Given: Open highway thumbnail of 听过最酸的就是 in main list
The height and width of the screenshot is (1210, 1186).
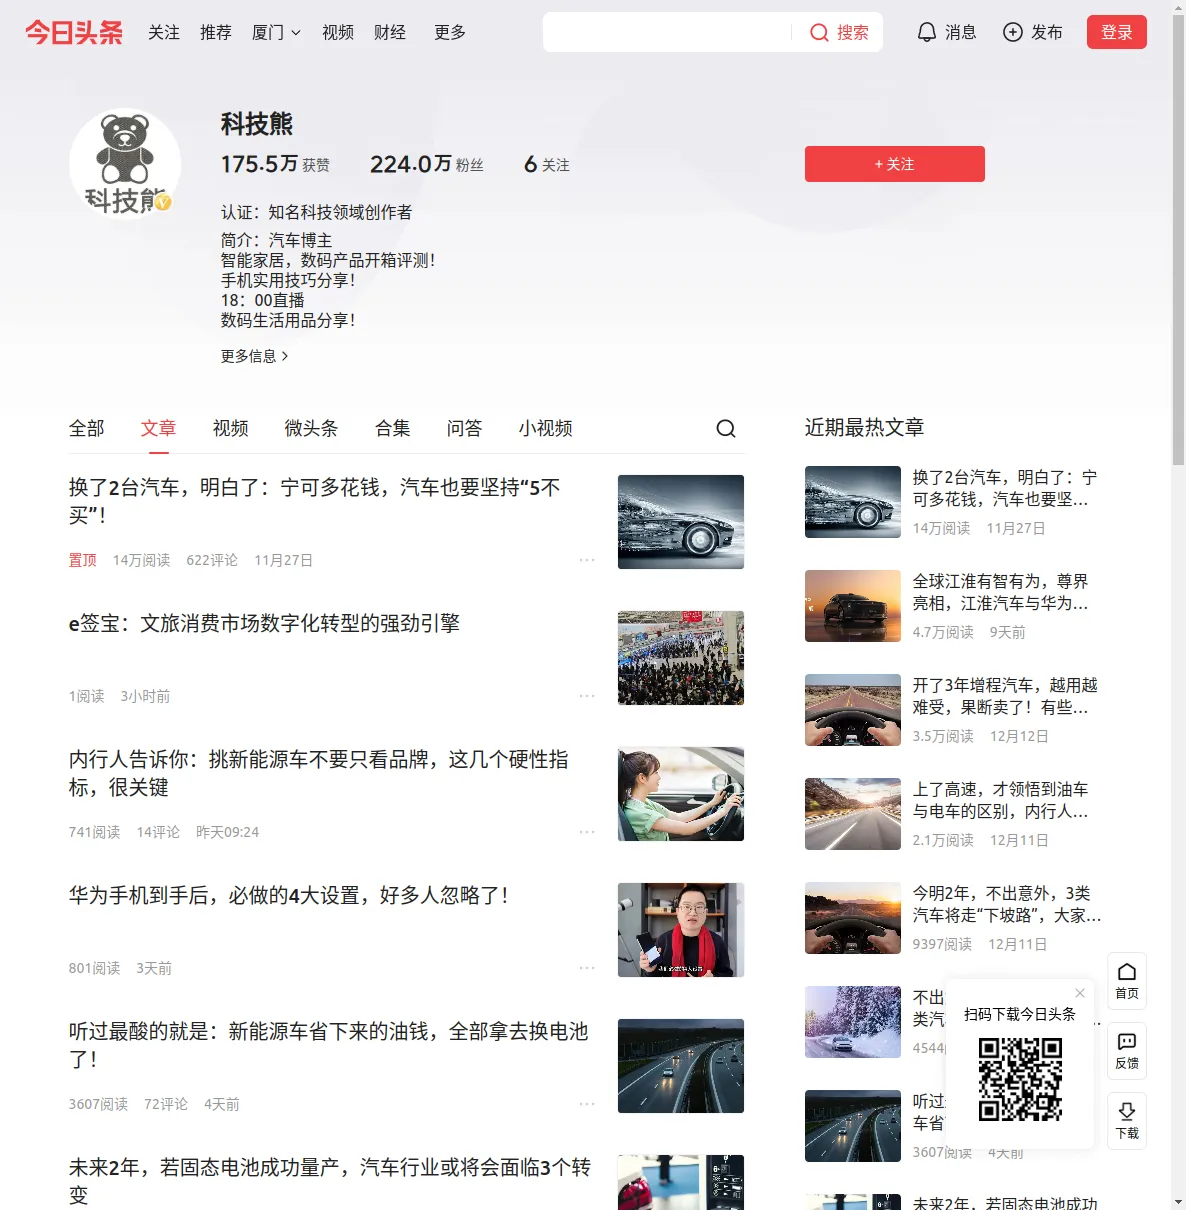Looking at the screenshot, I should (x=681, y=1066).
